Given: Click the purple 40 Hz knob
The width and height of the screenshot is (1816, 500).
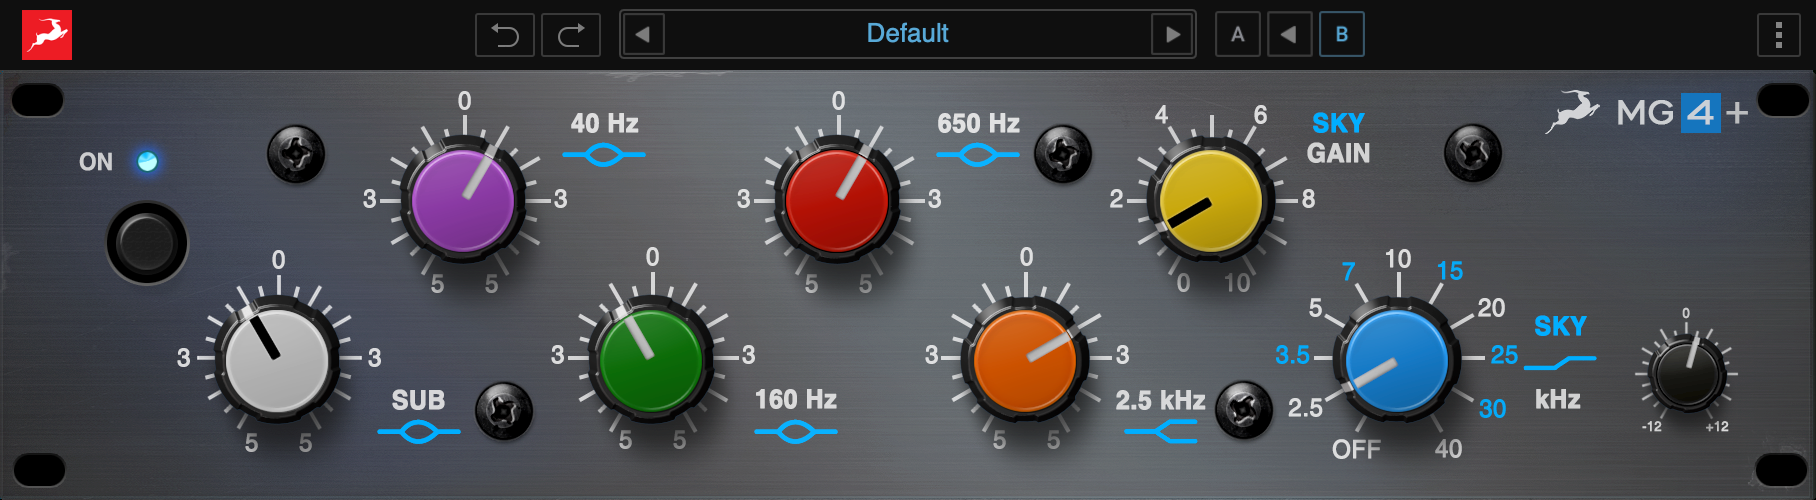Looking at the screenshot, I should pyautogui.click(x=463, y=200).
